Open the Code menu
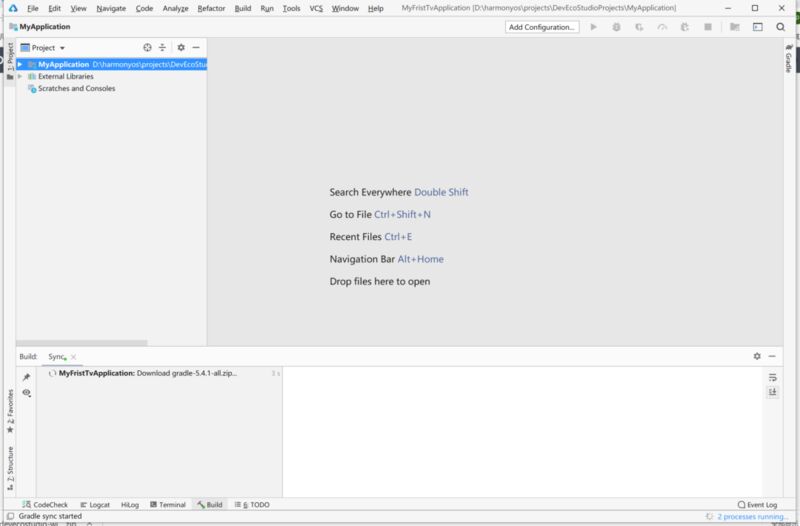This screenshot has width=800, height=526. pyautogui.click(x=144, y=8)
